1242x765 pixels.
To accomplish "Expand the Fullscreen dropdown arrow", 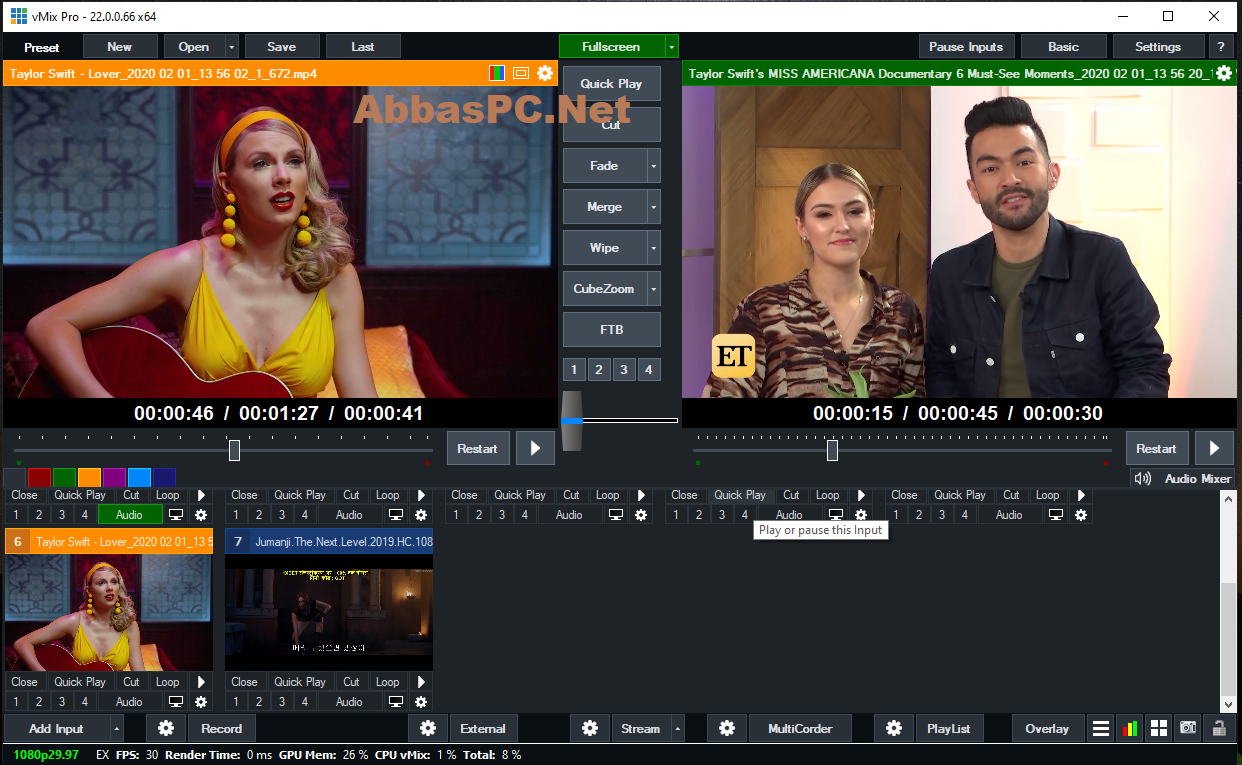I will (x=672, y=46).
